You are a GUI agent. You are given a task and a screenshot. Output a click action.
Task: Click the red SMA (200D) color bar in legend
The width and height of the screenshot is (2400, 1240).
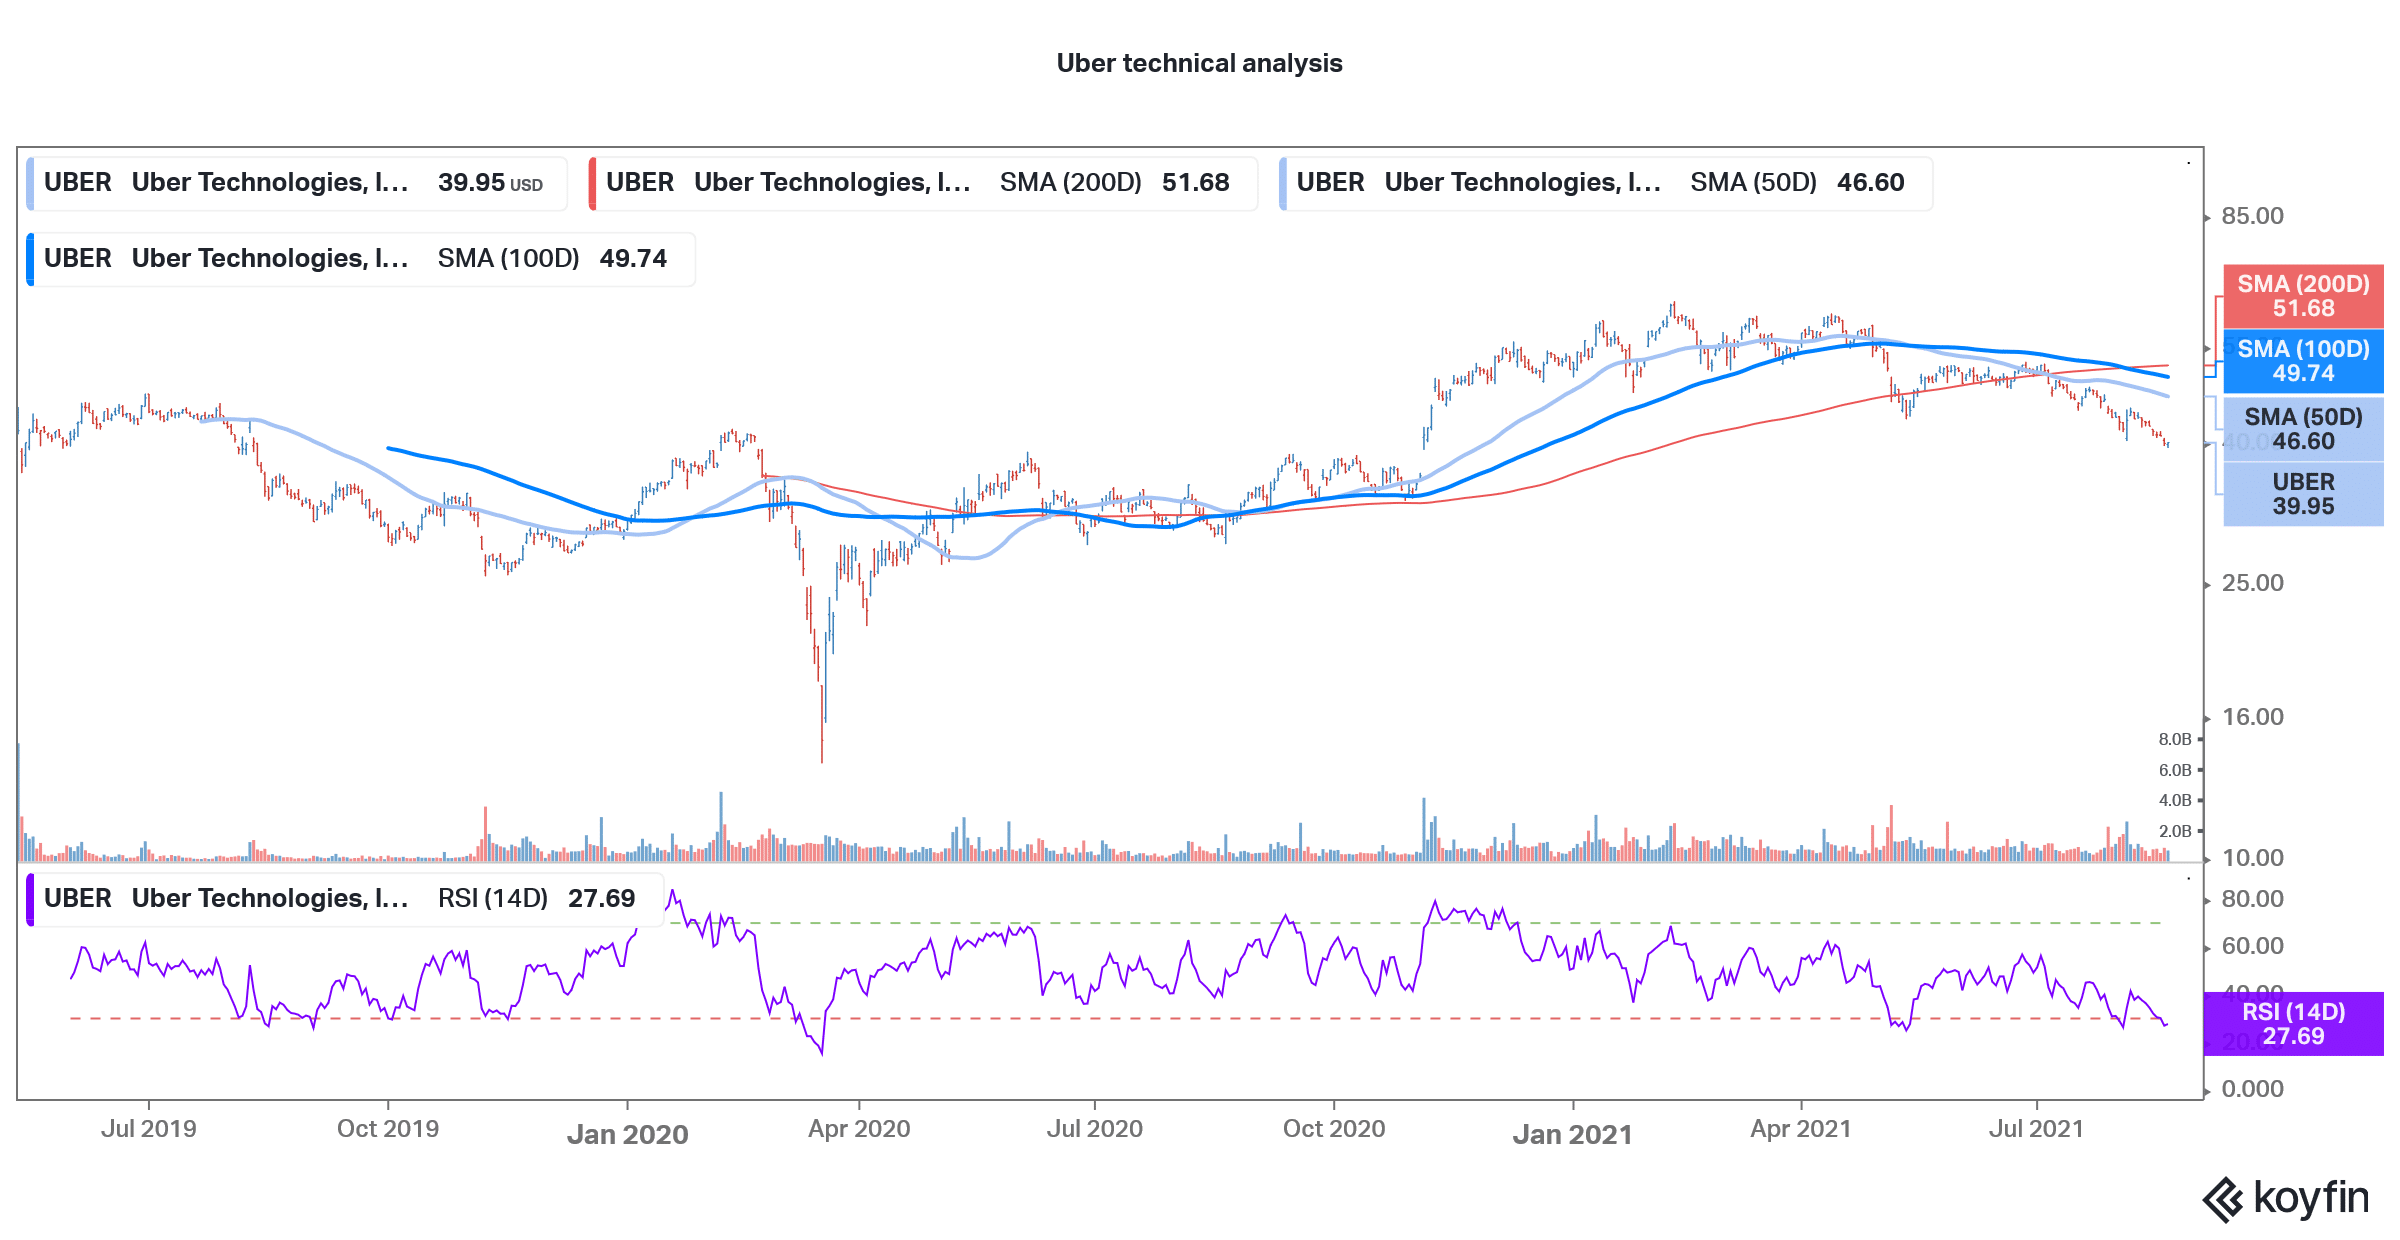tap(593, 183)
